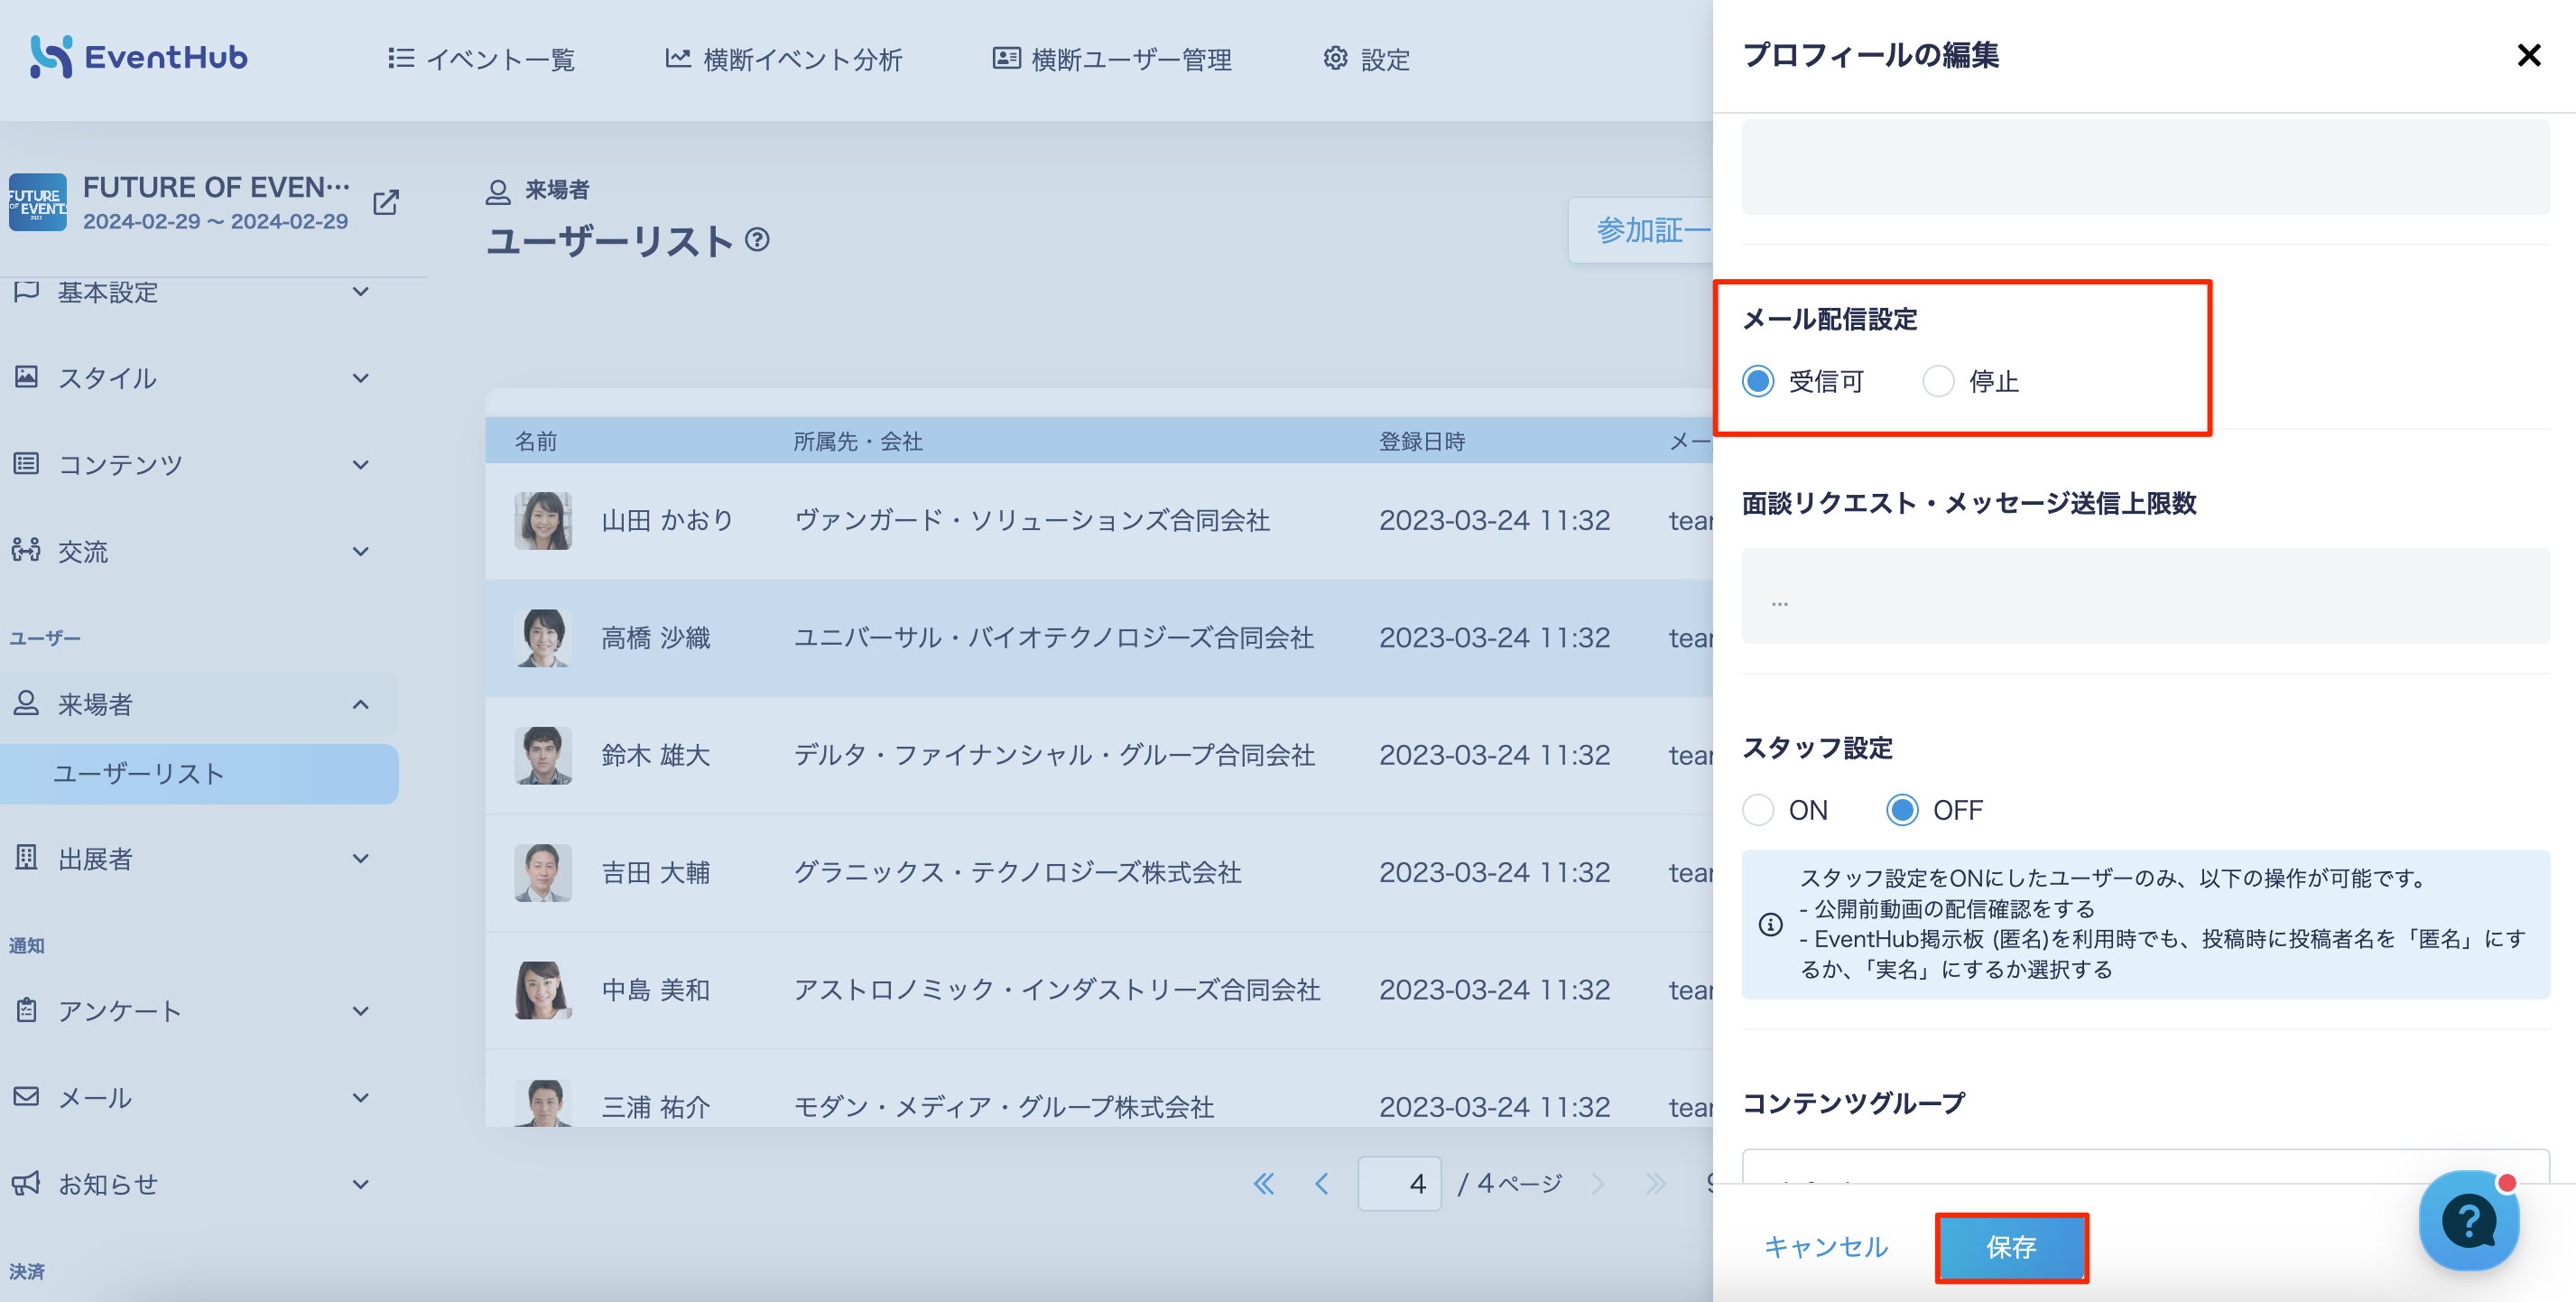Click the megaphone icon next to お知らせ
Viewport: 2576px width, 1302px height.
(x=27, y=1183)
